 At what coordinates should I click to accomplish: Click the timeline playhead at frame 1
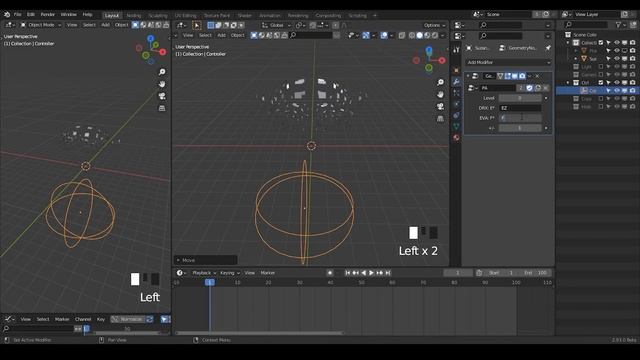pyautogui.click(x=210, y=282)
